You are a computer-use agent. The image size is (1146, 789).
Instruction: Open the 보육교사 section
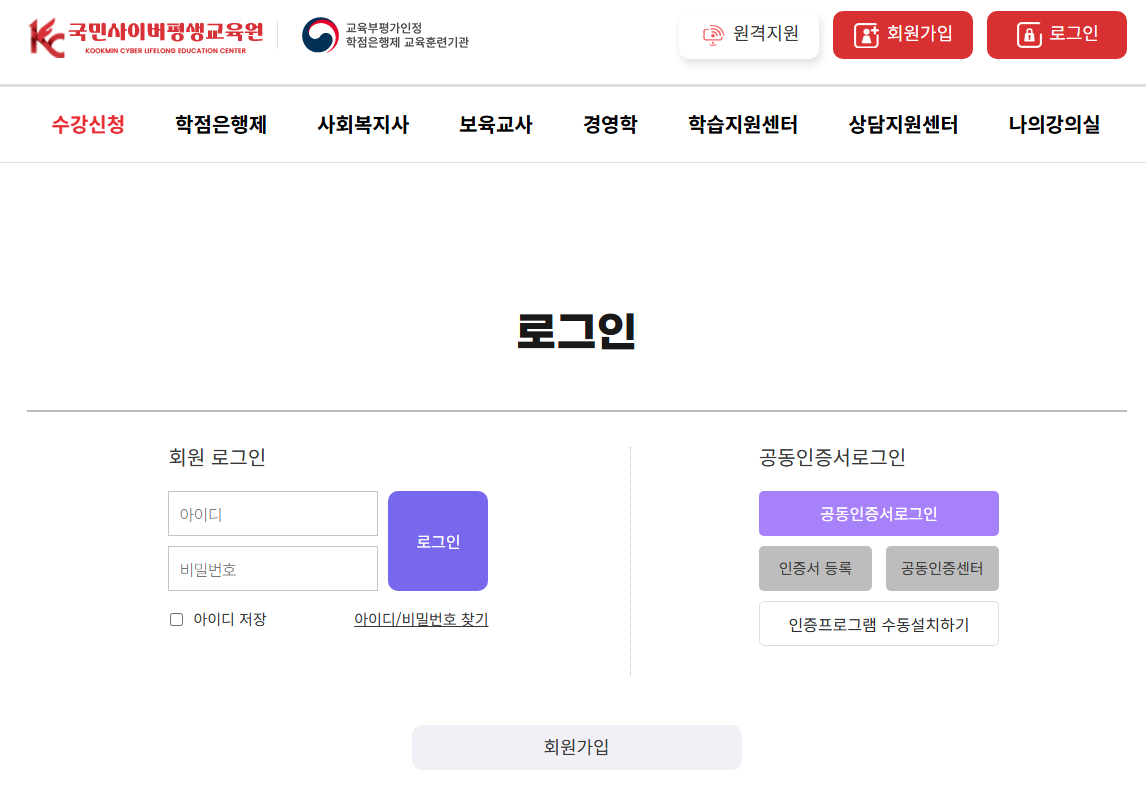tap(494, 124)
